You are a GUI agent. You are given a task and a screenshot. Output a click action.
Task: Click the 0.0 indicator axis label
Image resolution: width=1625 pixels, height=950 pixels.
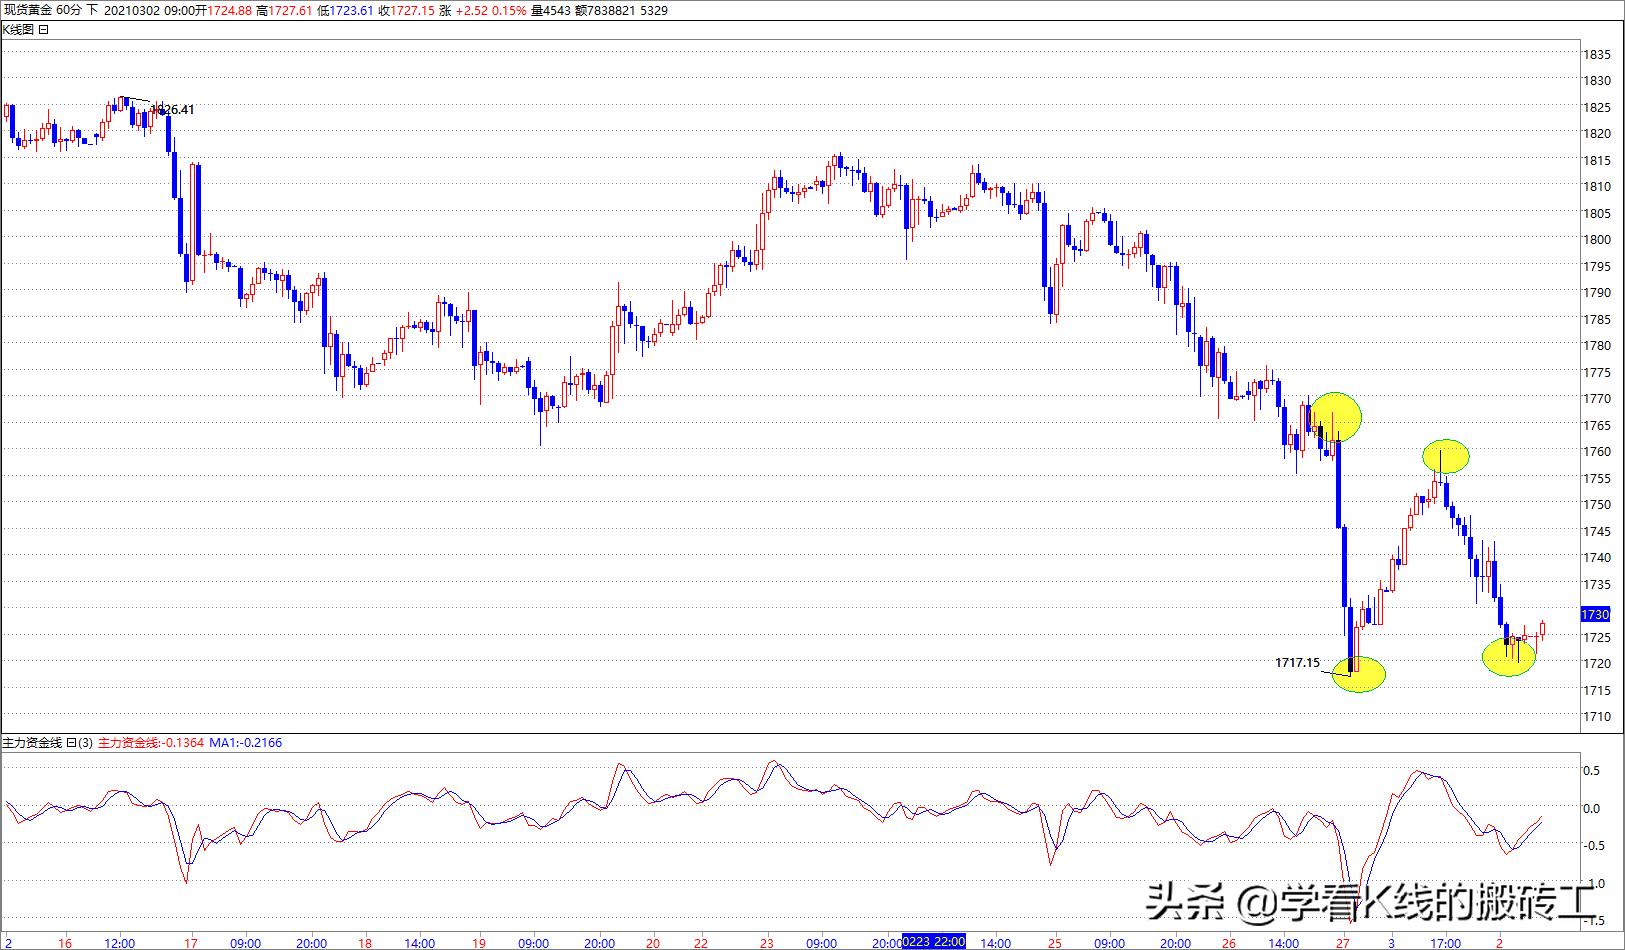[1592, 809]
